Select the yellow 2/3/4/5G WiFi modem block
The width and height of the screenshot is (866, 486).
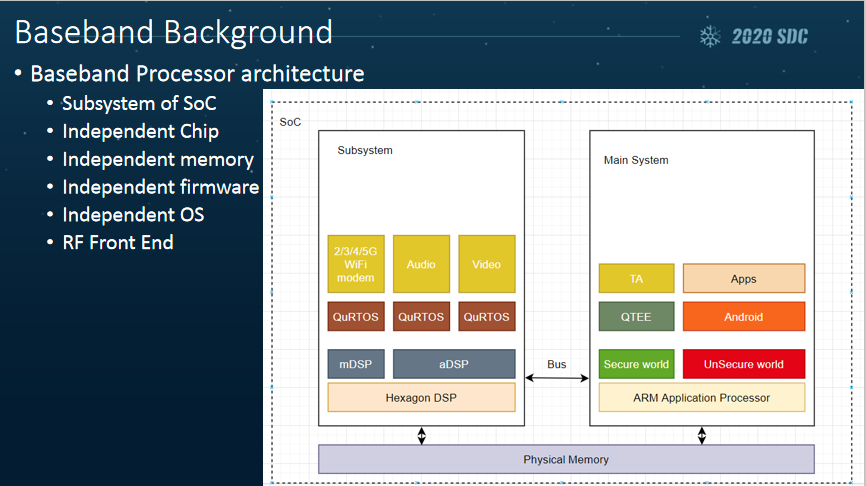click(356, 264)
